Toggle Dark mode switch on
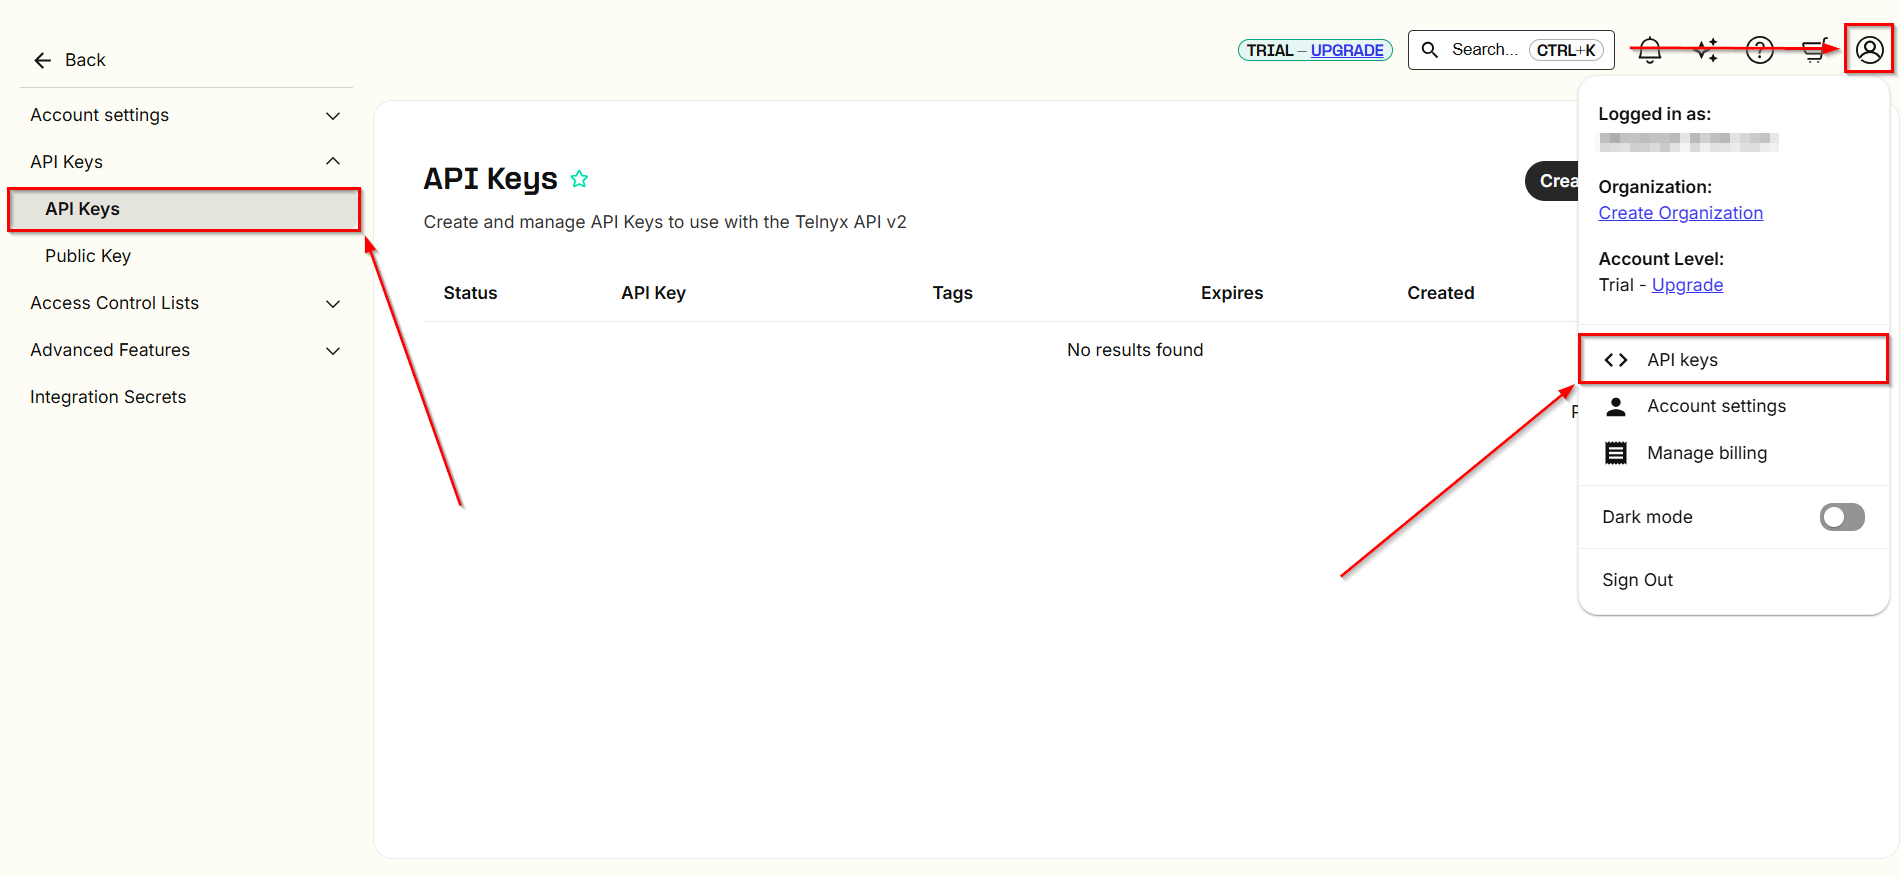 [x=1841, y=517]
